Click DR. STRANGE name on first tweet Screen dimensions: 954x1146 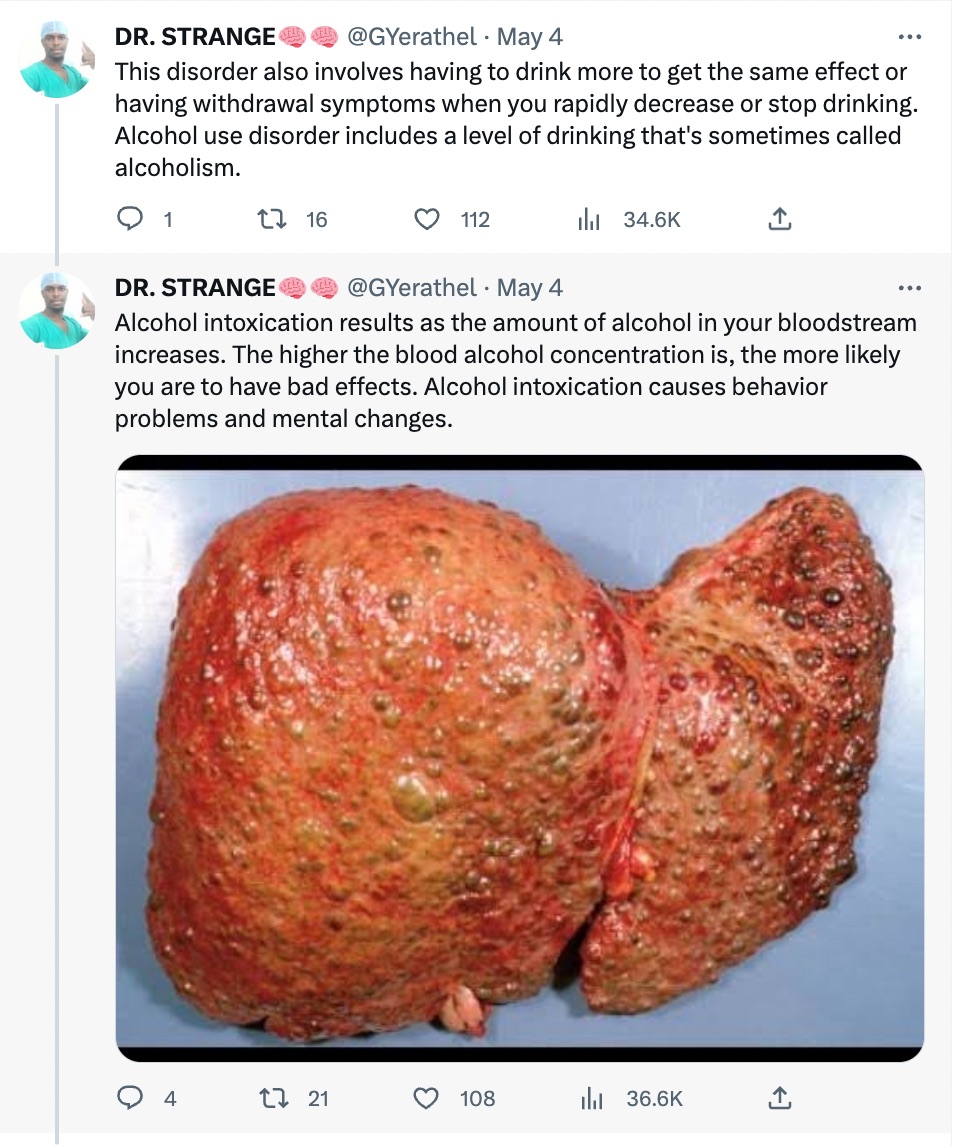coord(195,38)
